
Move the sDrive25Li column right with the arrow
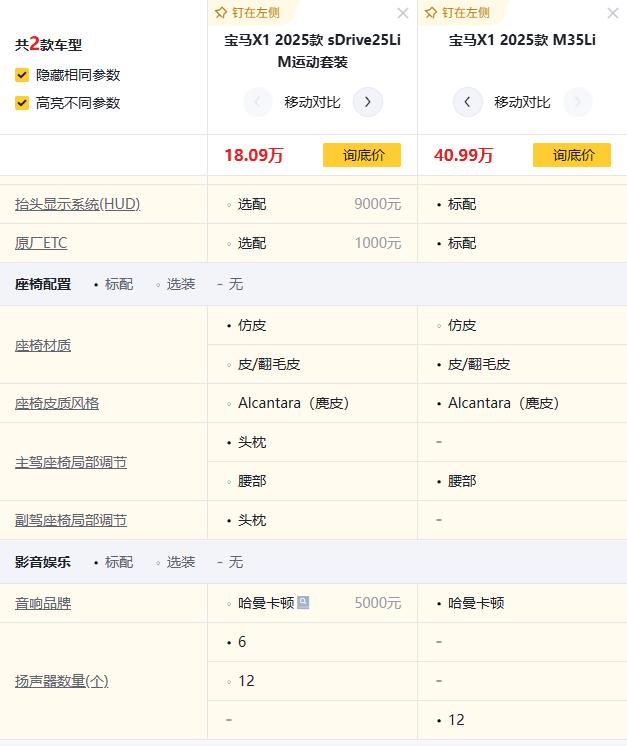(x=368, y=102)
